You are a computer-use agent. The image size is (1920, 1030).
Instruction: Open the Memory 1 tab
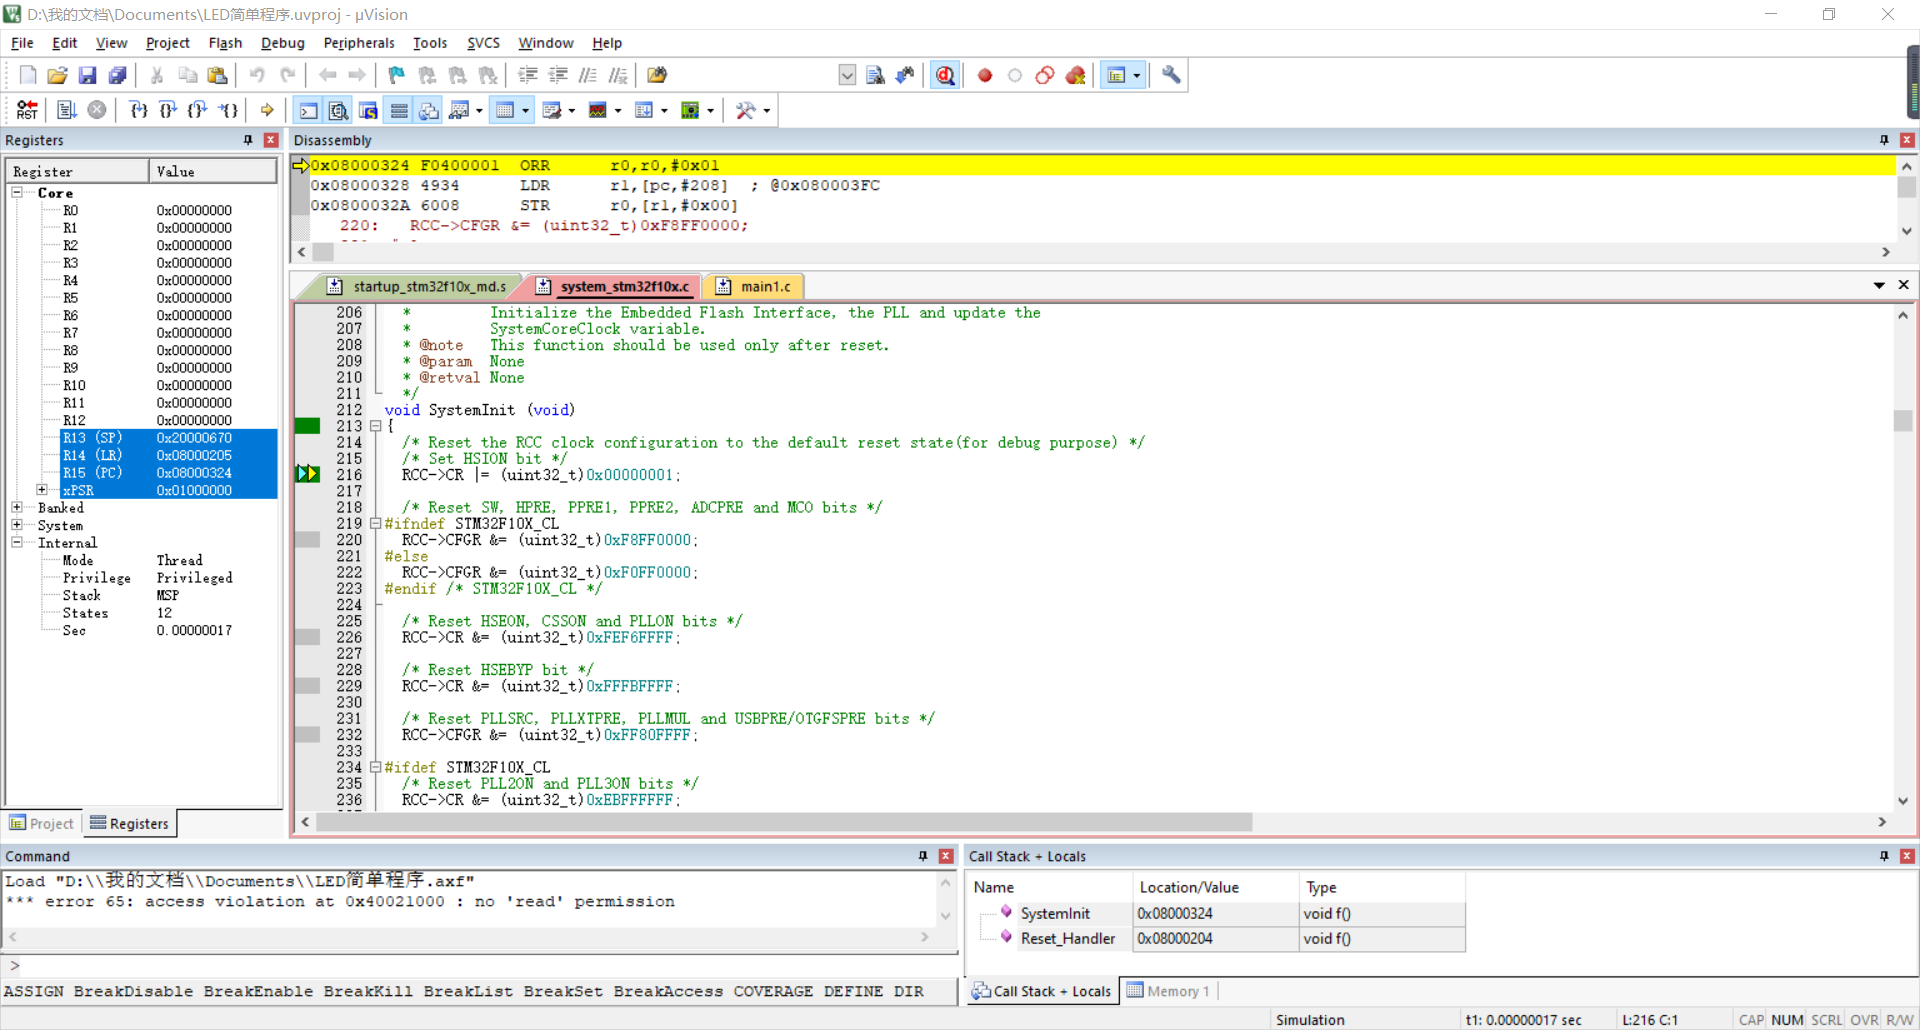tap(1169, 991)
